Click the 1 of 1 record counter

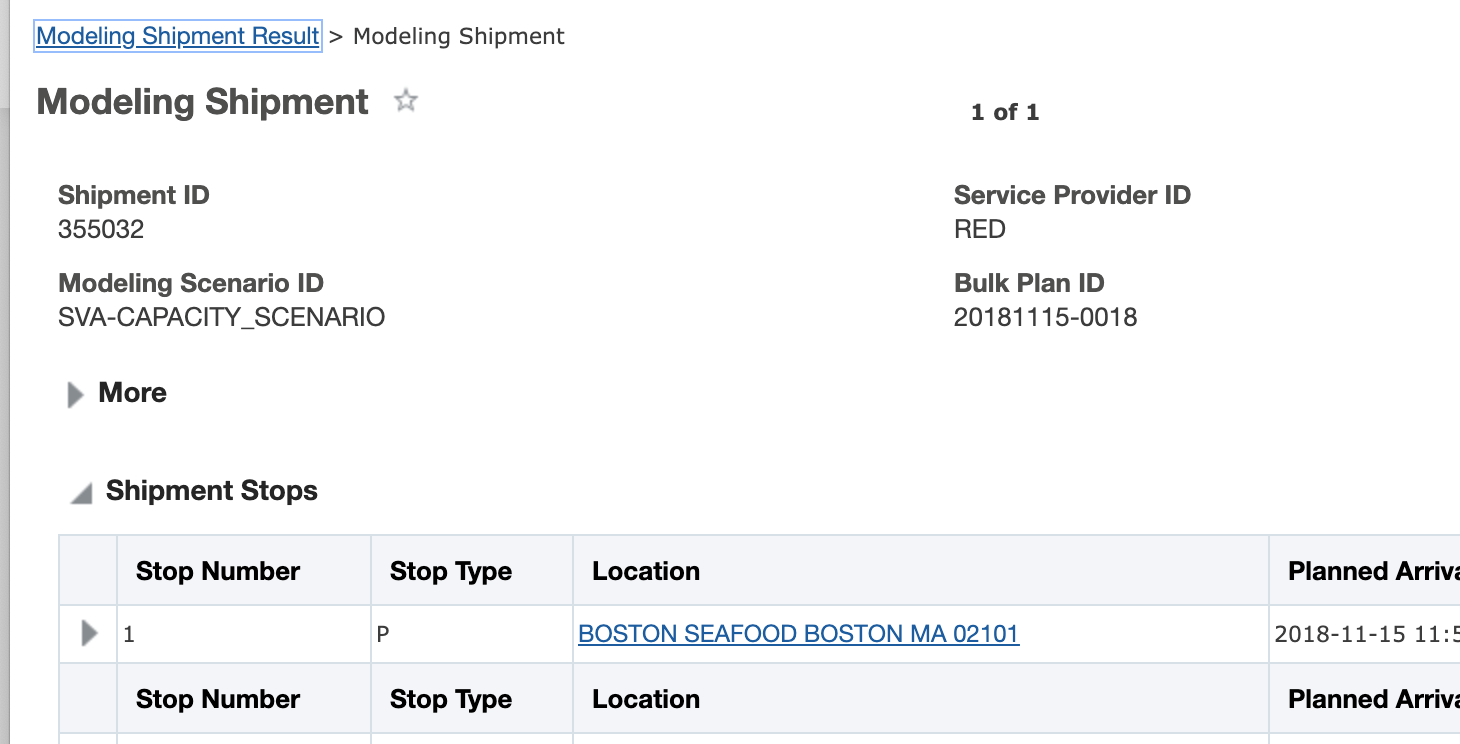(1004, 112)
